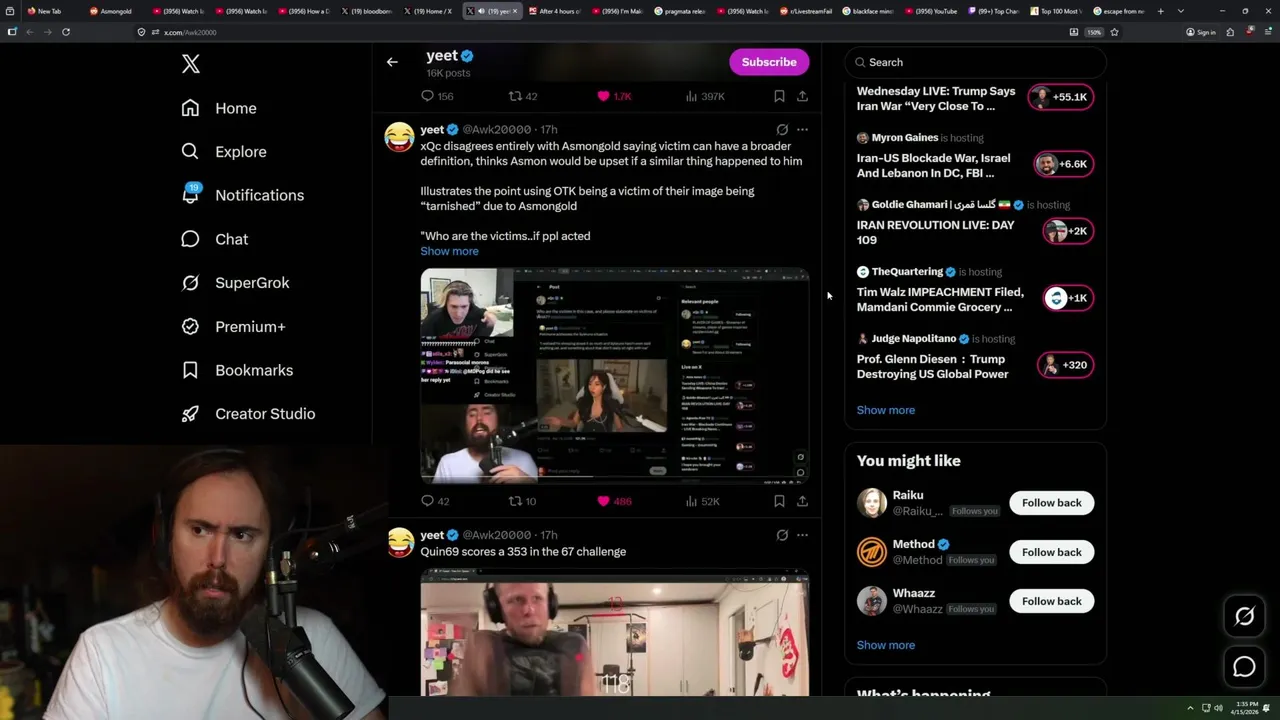Repost the post with 10 reposts
The height and width of the screenshot is (720, 1280).
[523, 501]
